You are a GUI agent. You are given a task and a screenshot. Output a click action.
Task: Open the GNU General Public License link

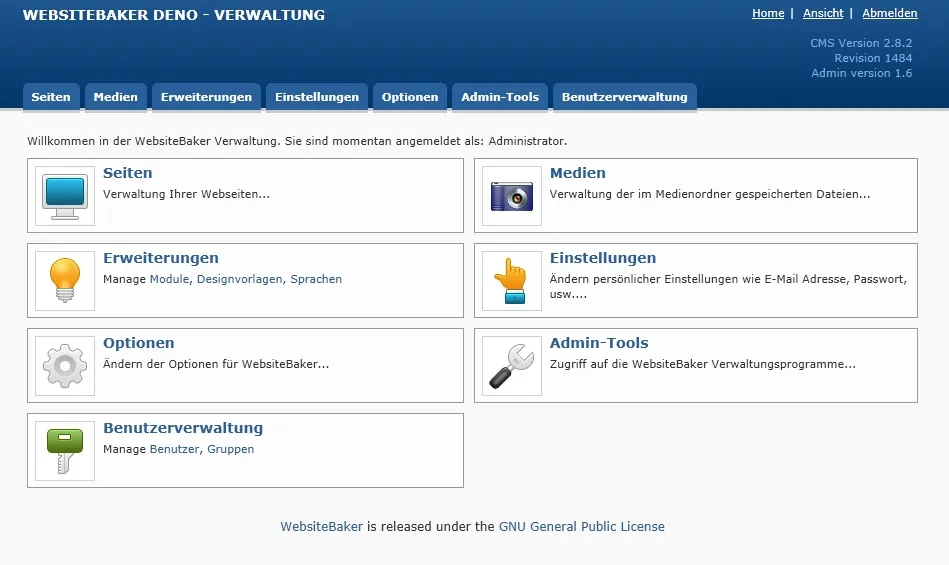tap(582, 526)
